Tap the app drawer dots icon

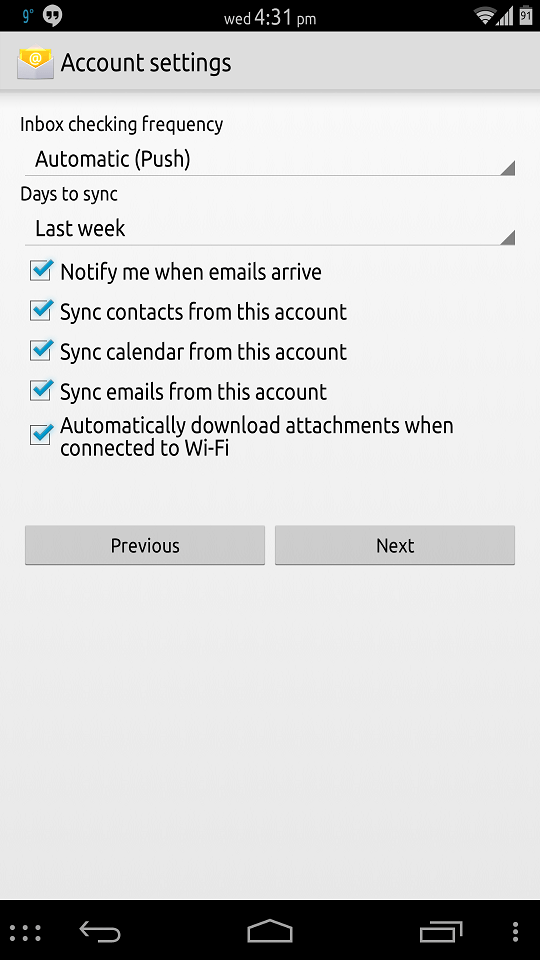[x=25, y=932]
